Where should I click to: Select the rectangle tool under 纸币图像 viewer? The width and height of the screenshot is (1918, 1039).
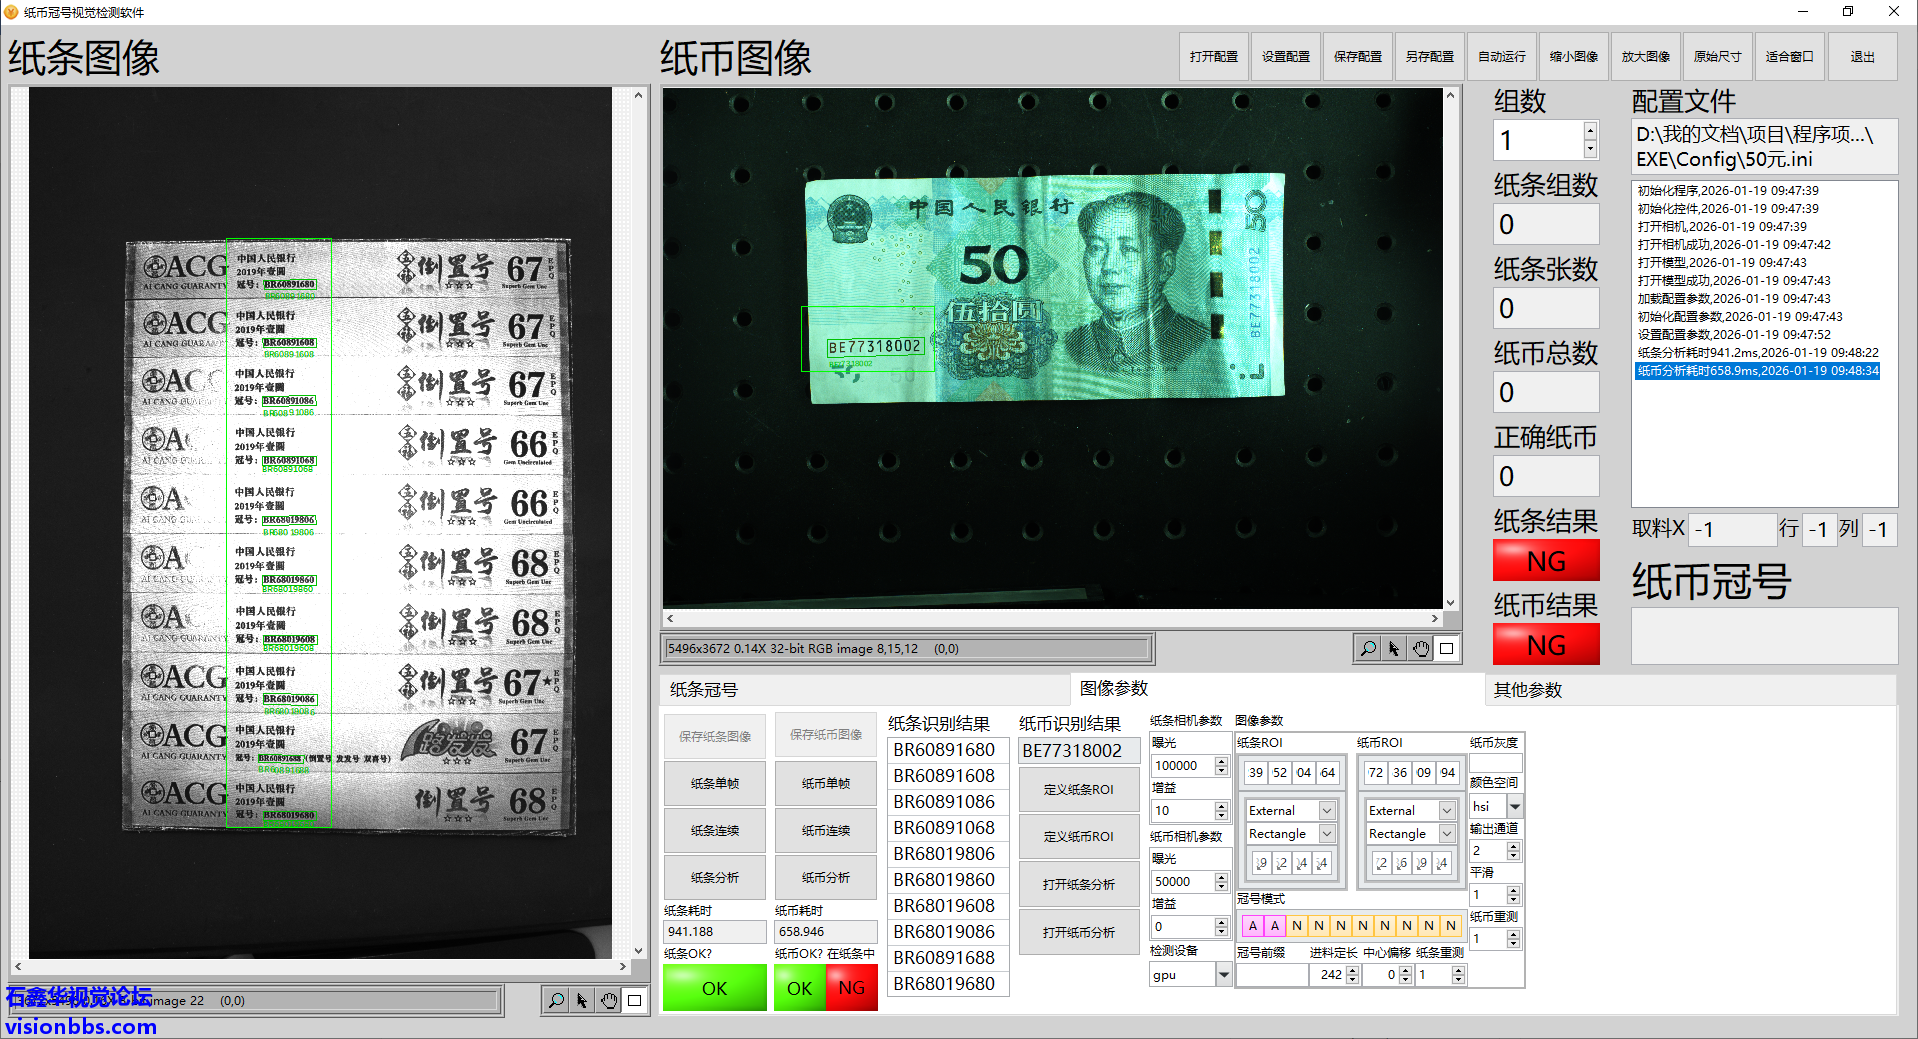tap(1446, 649)
